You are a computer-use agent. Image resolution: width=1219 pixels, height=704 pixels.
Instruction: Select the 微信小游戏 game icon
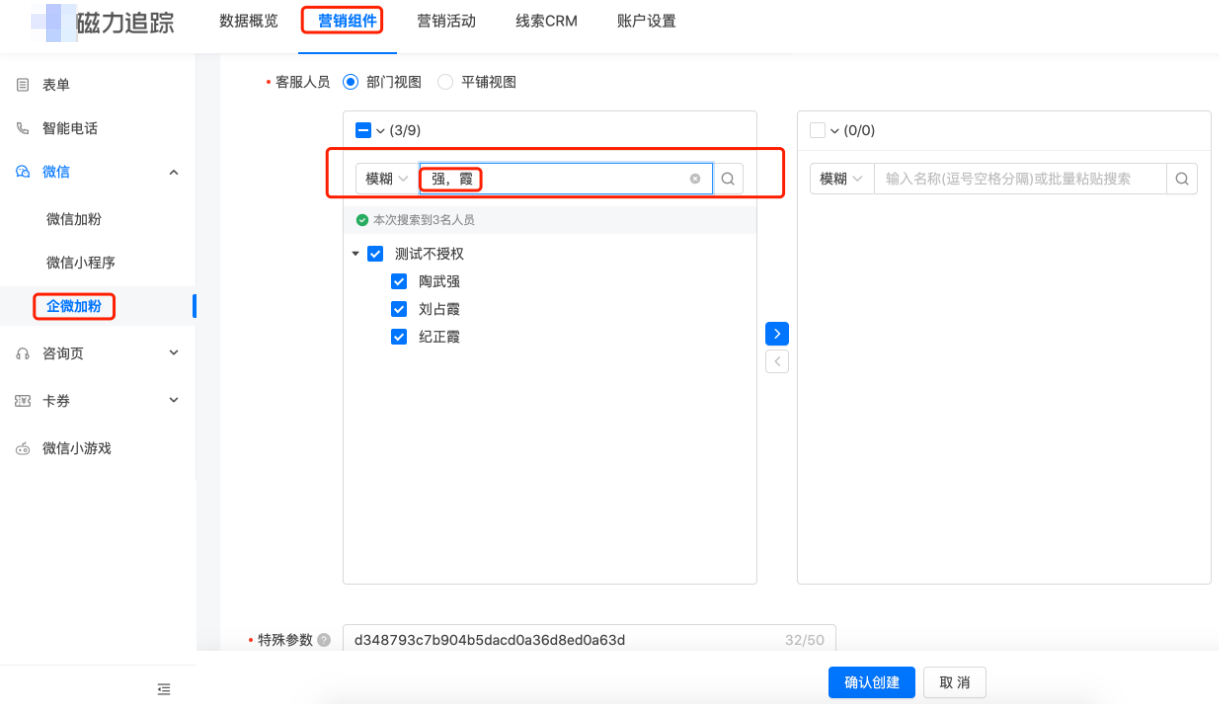click(x=23, y=448)
